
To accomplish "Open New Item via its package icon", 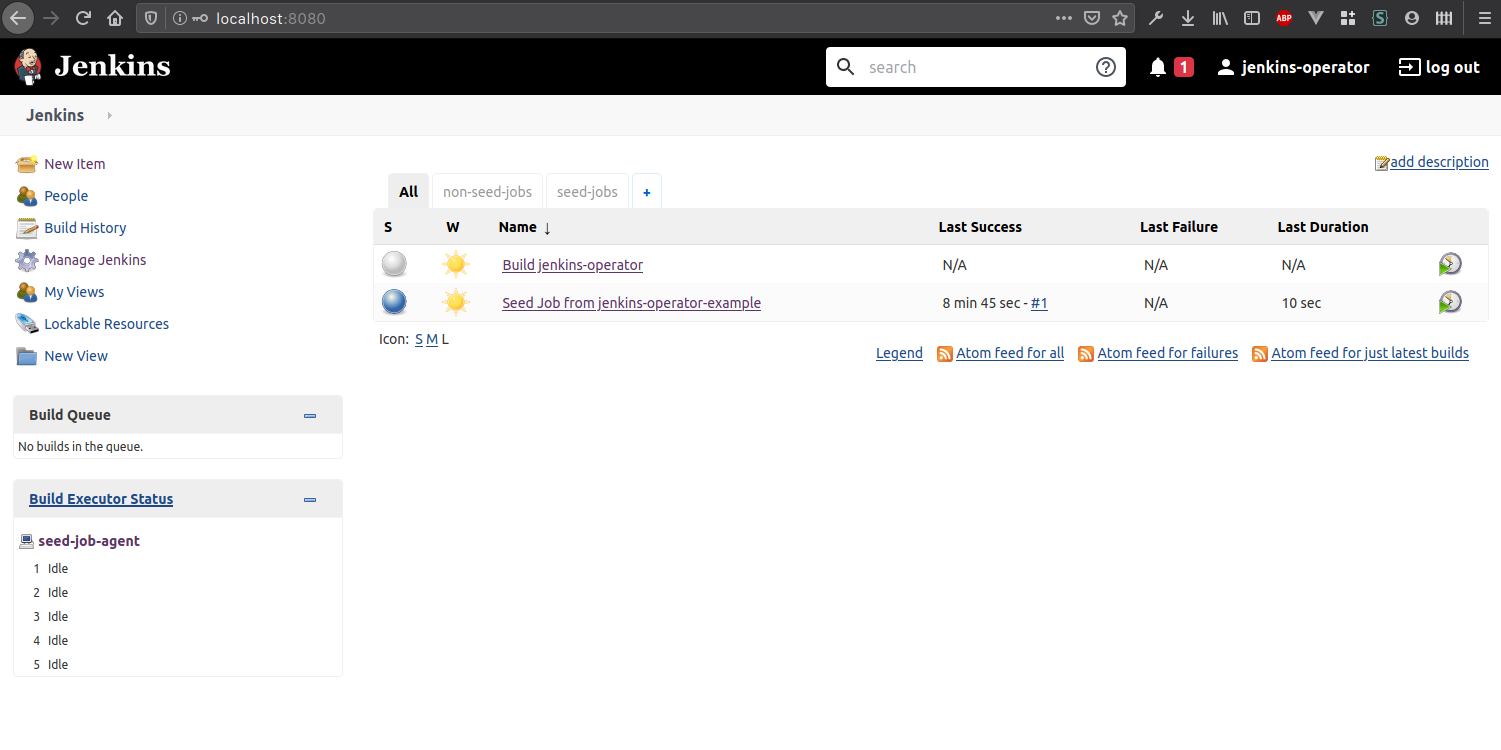I will 26,163.
